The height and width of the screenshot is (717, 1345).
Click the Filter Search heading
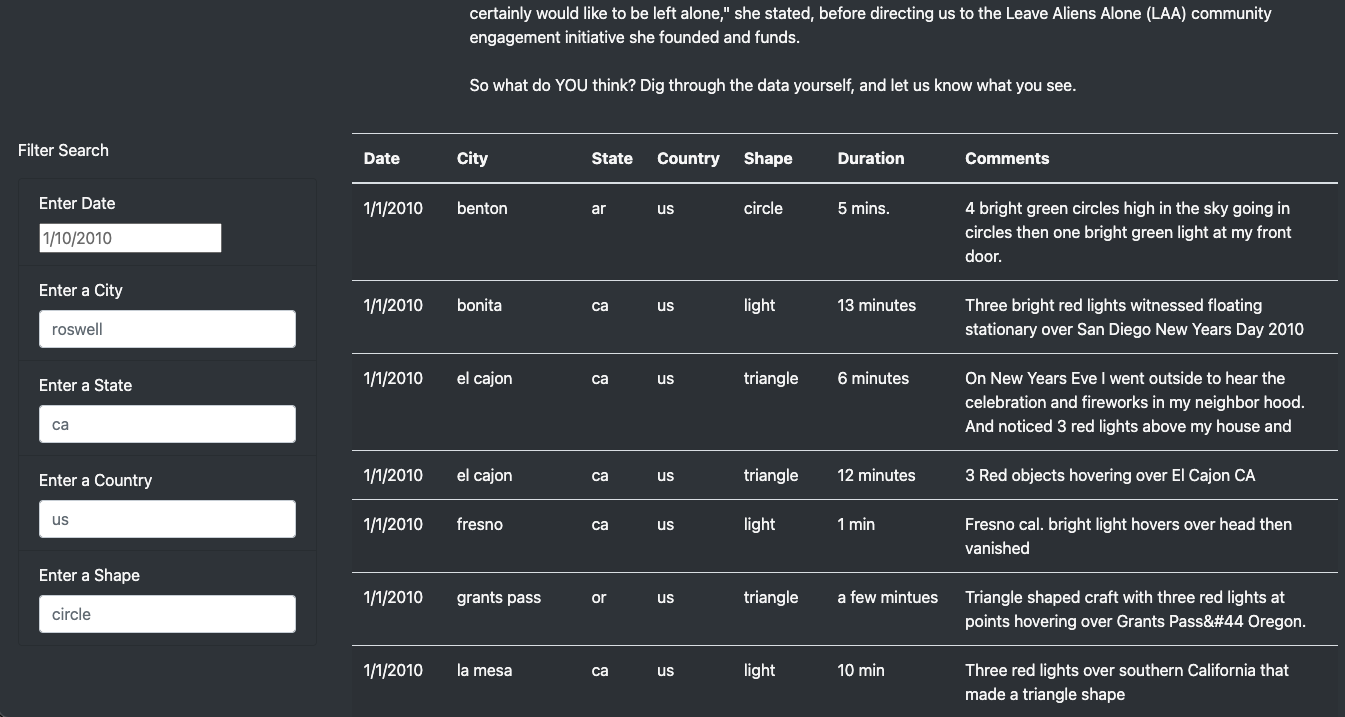tap(63, 150)
